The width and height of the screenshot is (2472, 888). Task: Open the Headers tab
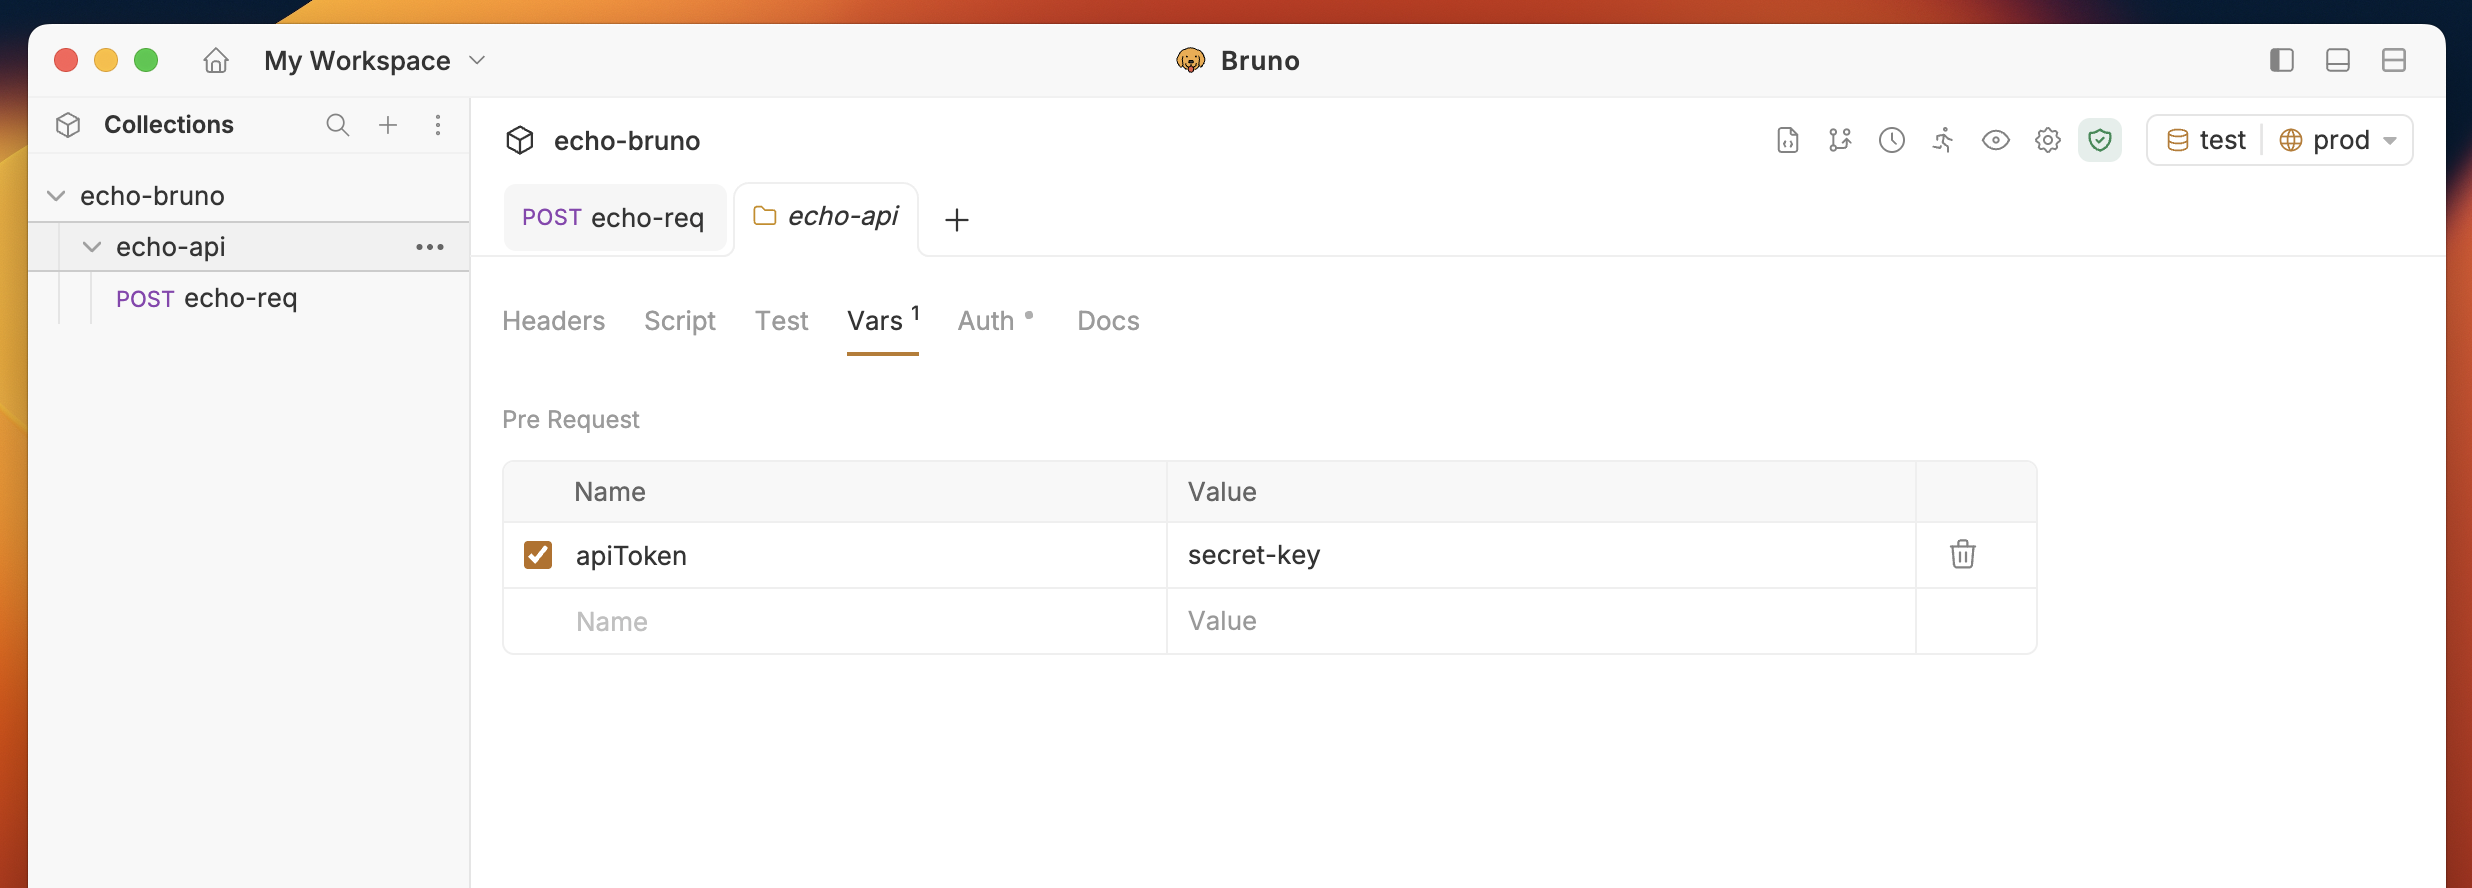point(554,321)
